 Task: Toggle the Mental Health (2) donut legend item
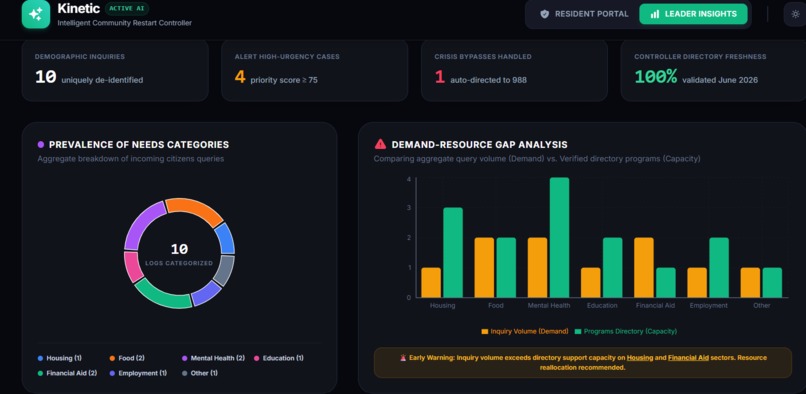213,358
